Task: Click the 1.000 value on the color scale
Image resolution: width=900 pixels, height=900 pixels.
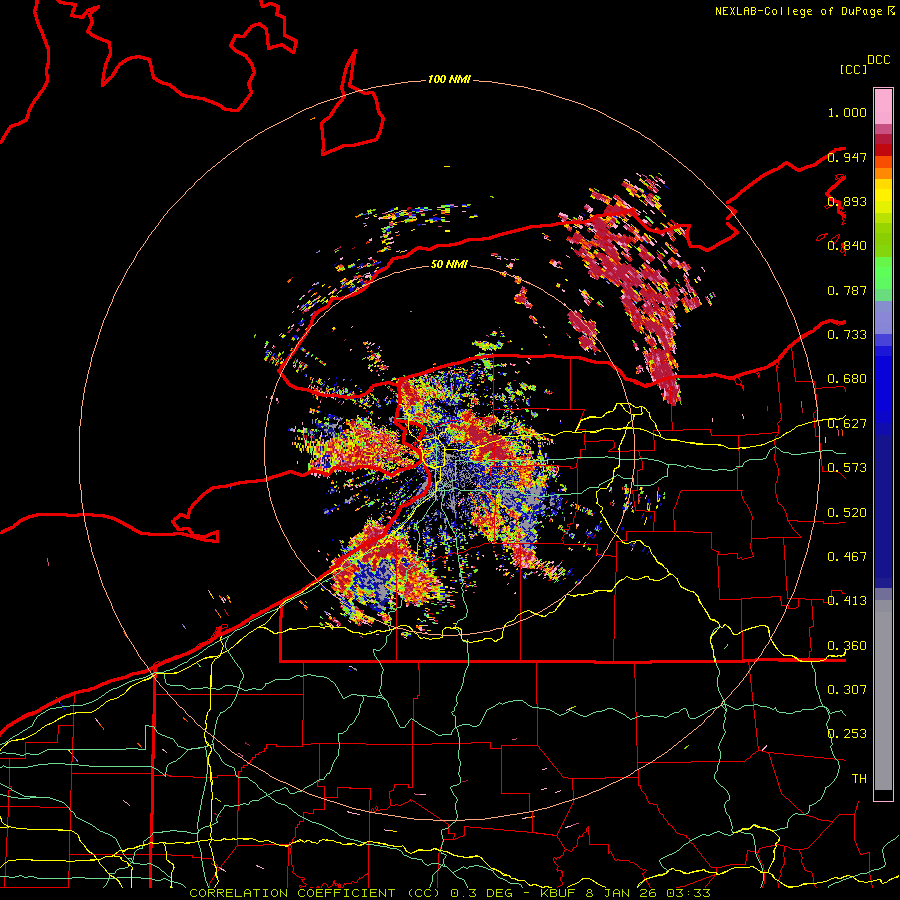Action: [x=847, y=112]
